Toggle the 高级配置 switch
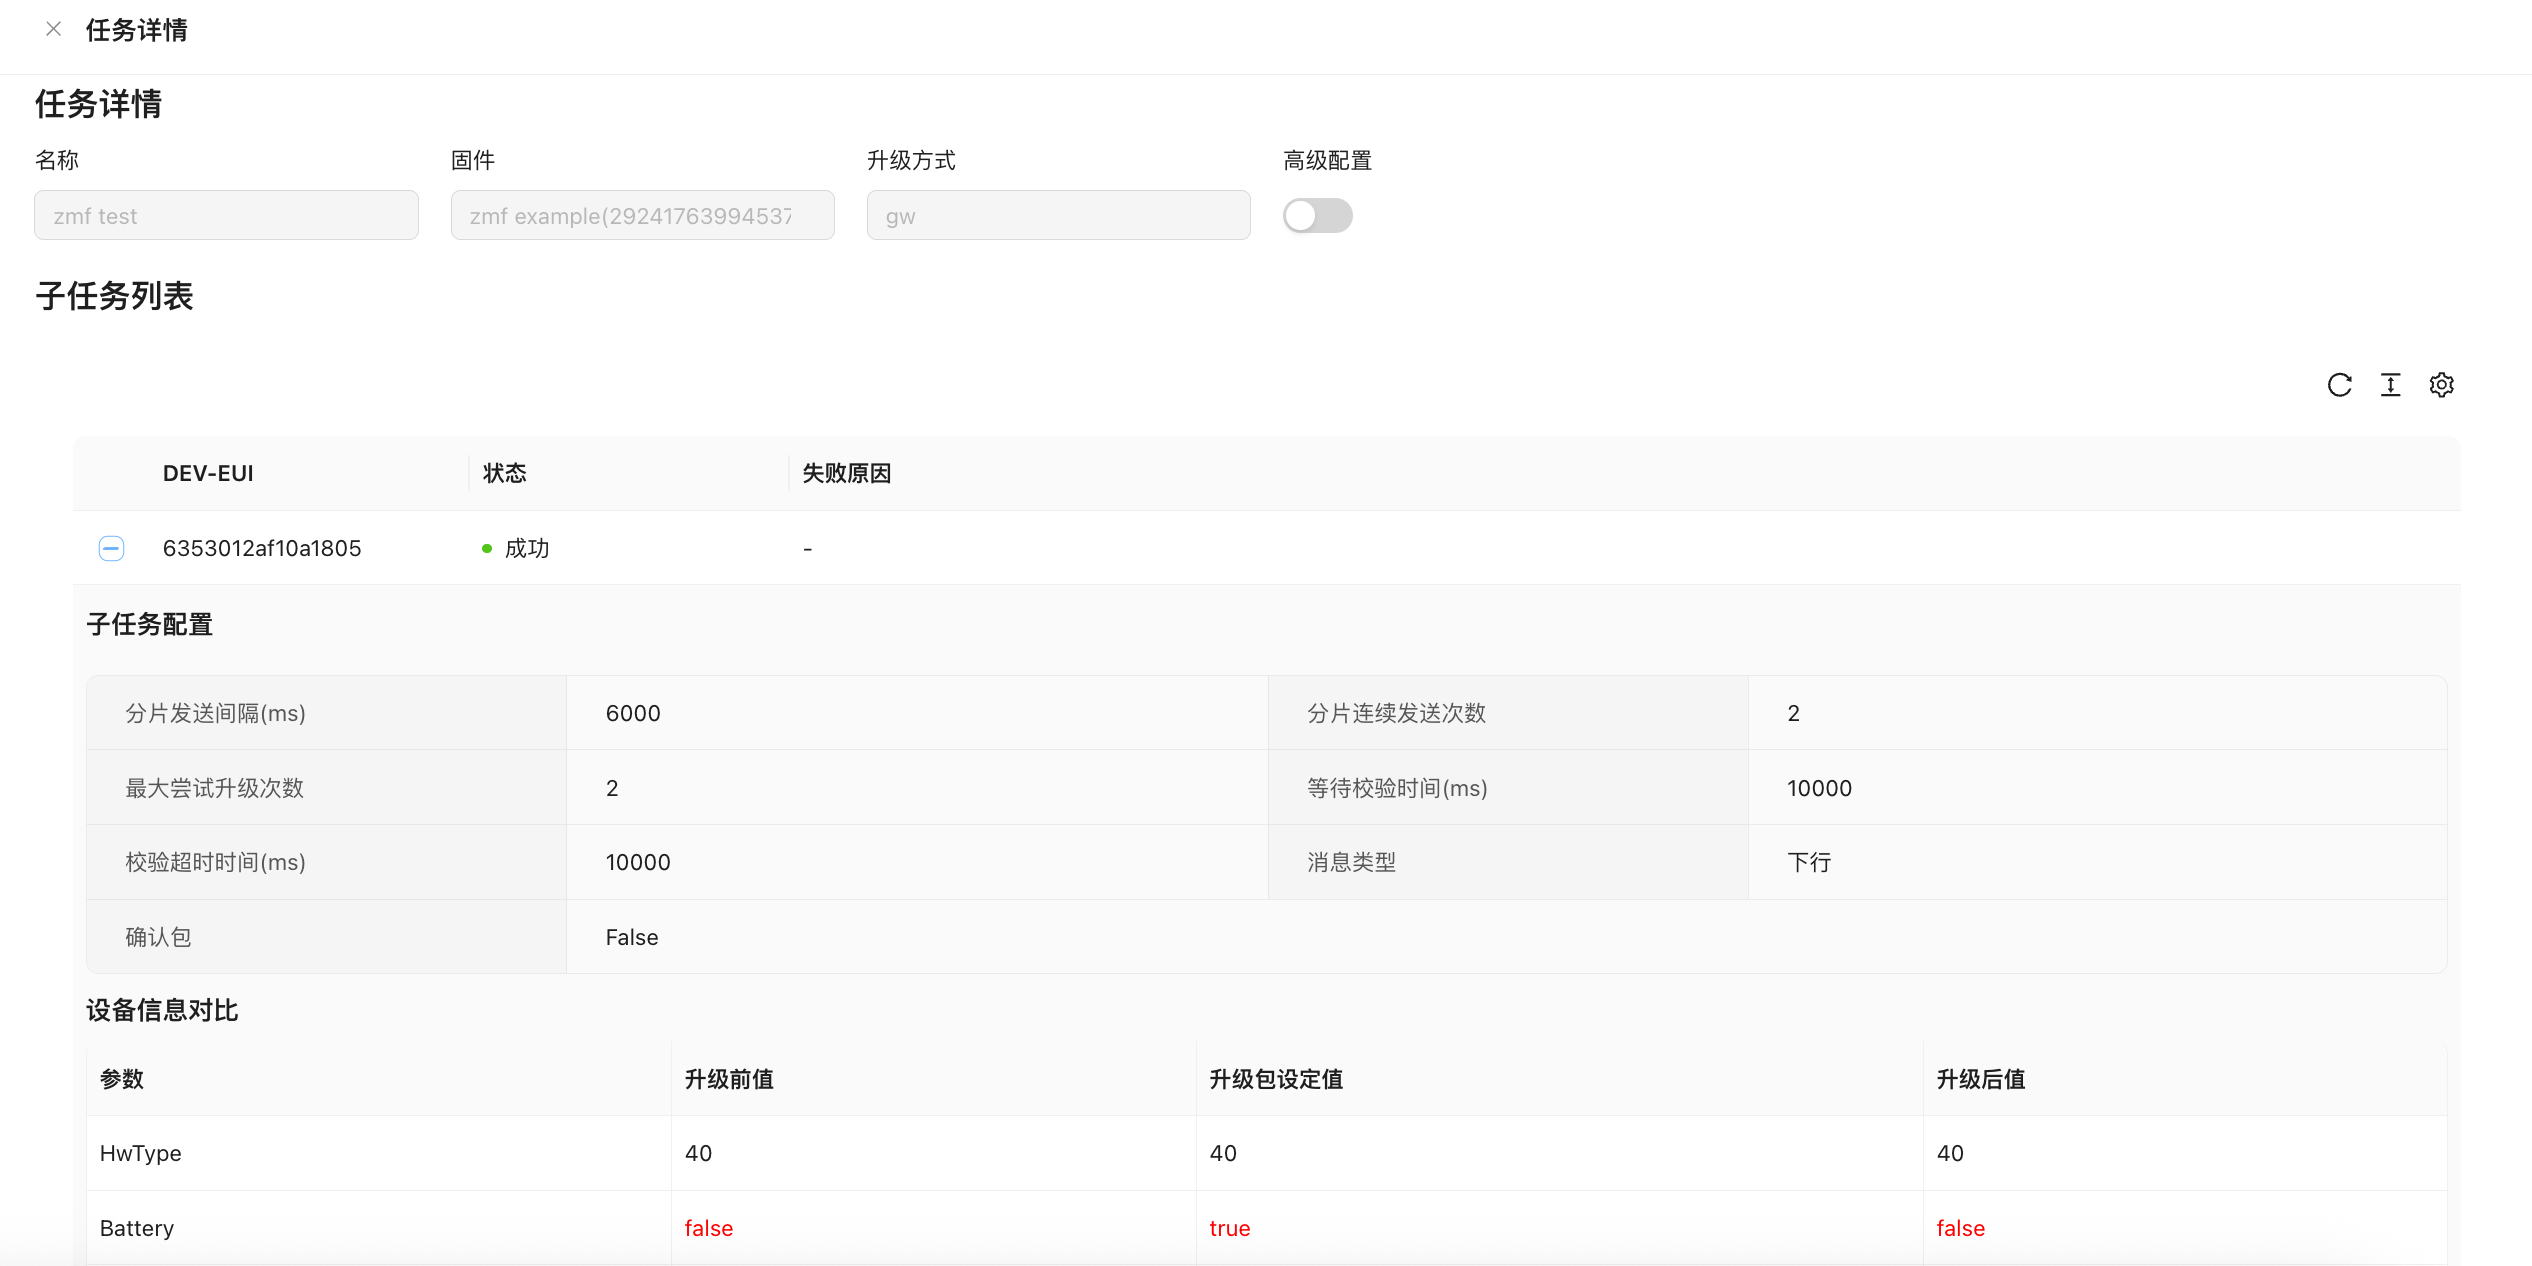This screenshot has height=1266, width=2532. point(1317,216)
